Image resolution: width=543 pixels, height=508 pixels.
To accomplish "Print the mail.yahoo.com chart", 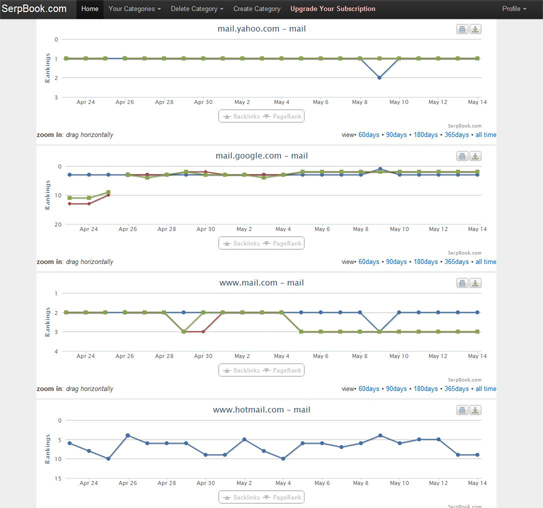I will (x=462, y=29).
